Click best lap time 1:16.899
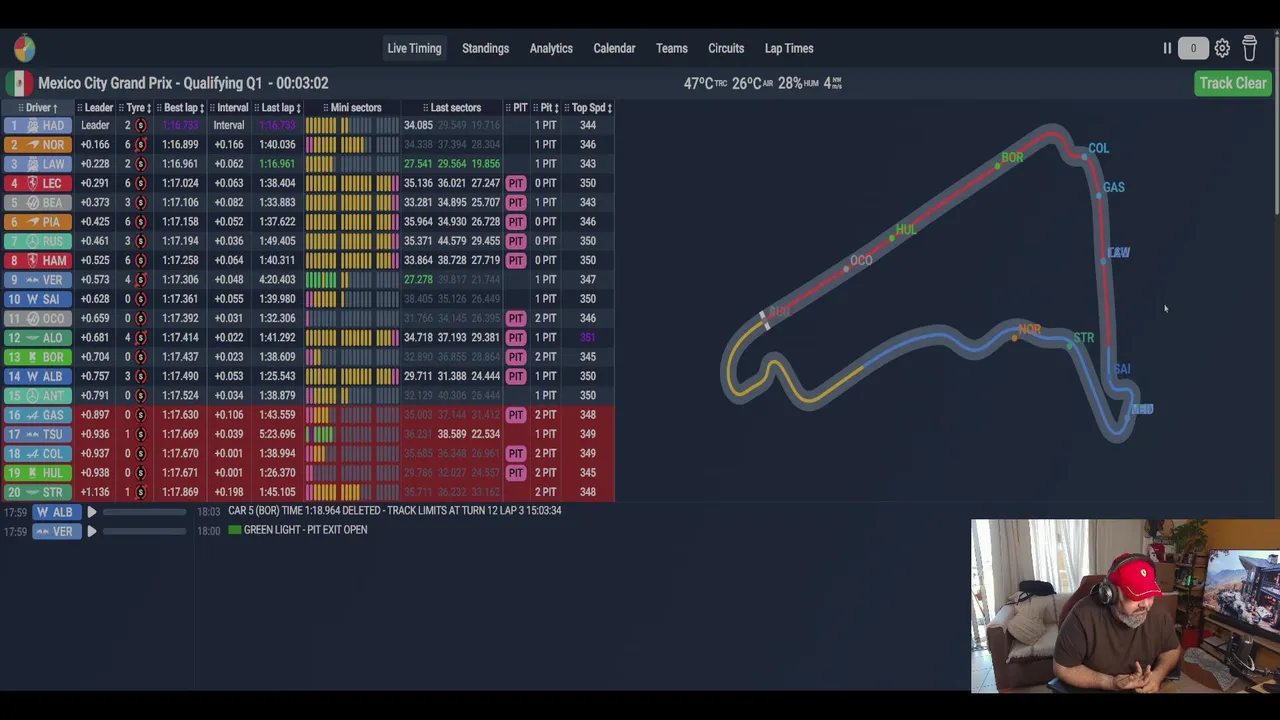Screen dimensions: 1280x720 tap(180, 145)
